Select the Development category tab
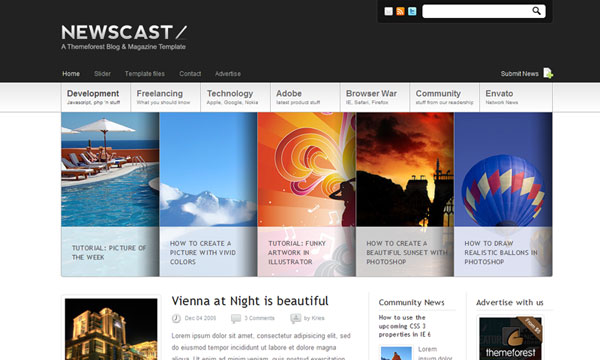Viewport: 600px width, 360px height. 96,97
